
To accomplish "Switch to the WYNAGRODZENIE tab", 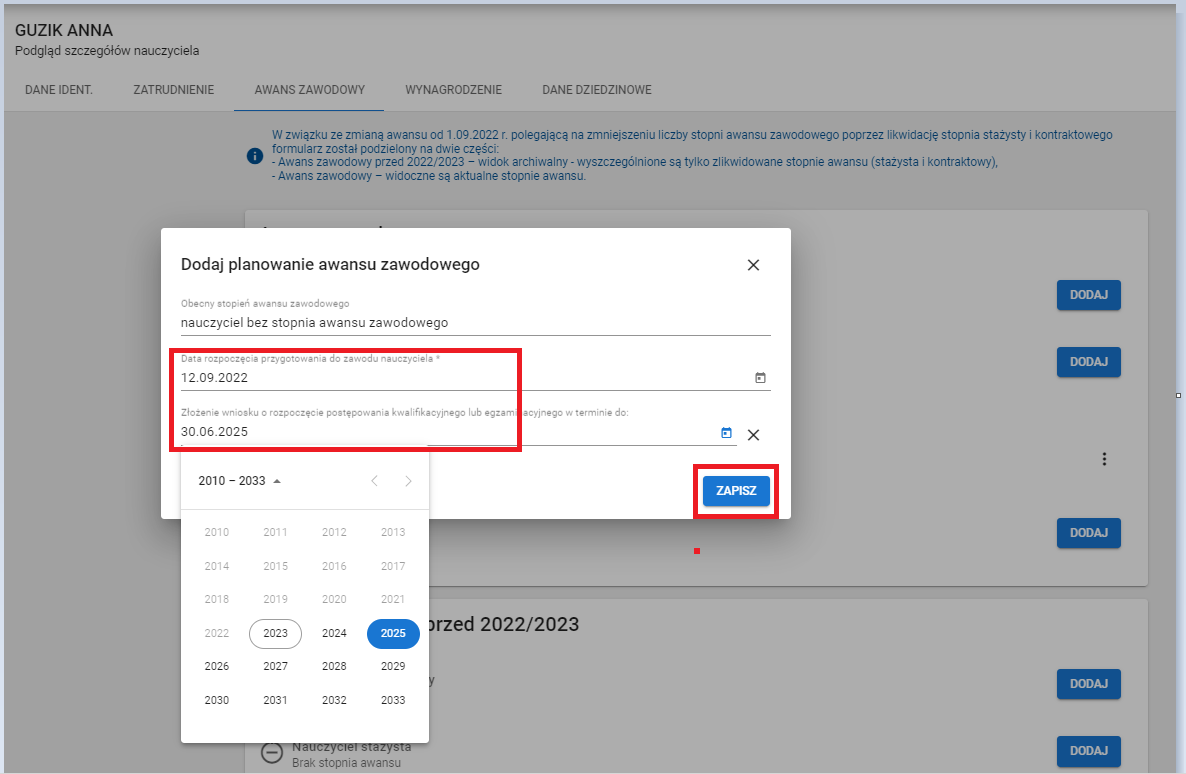I will point(453,89).
